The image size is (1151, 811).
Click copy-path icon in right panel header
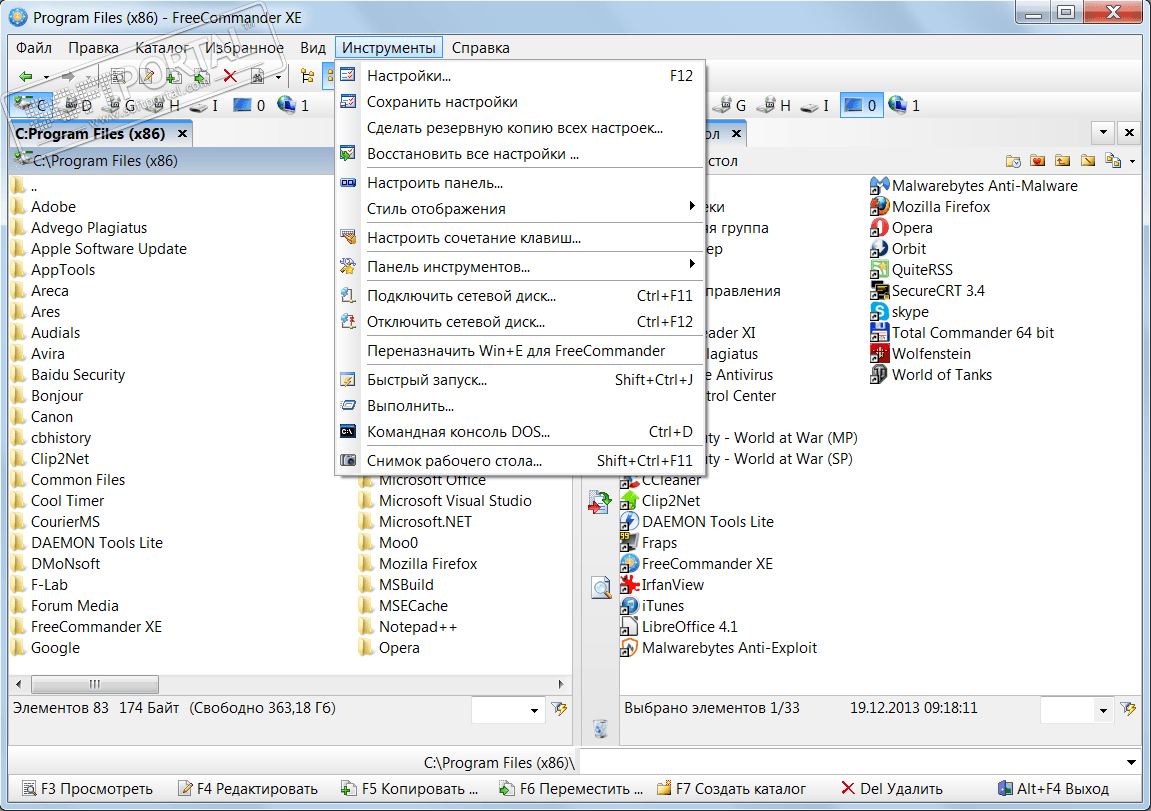[1113, 161]
